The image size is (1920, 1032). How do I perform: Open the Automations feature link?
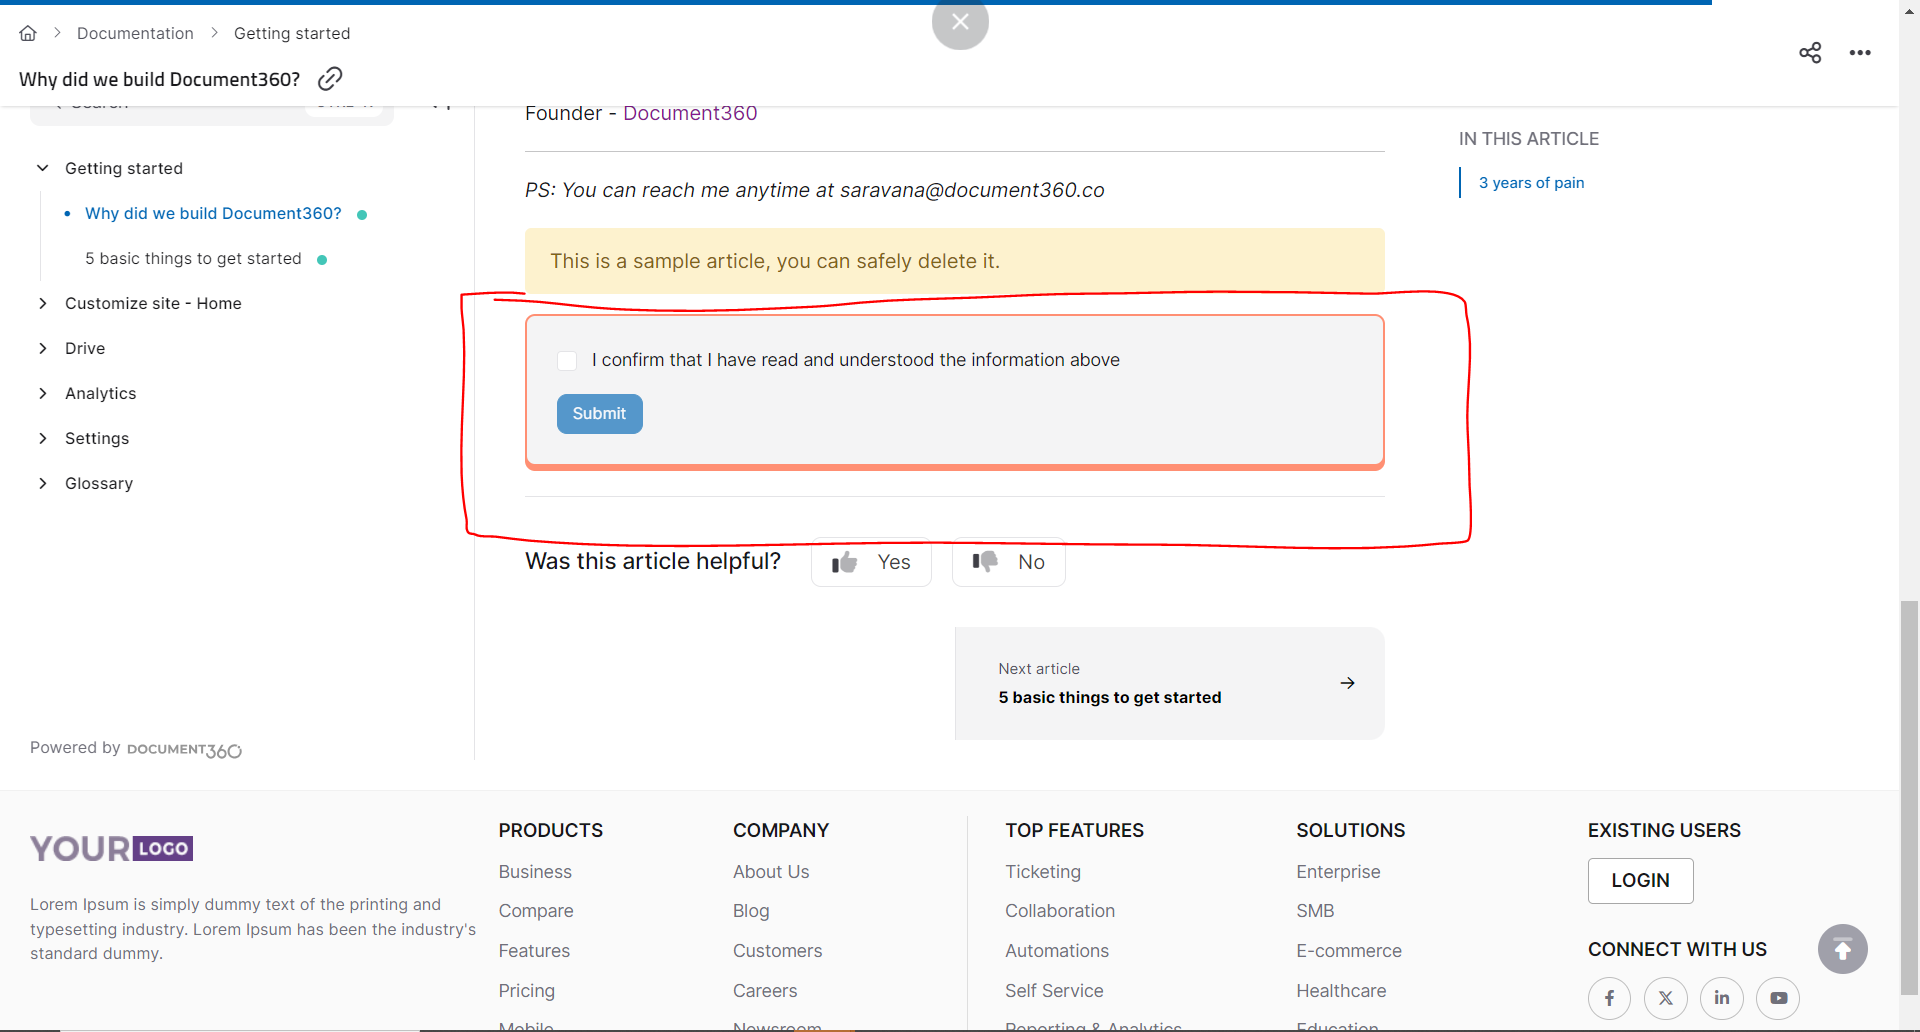tap(1057, 951)
